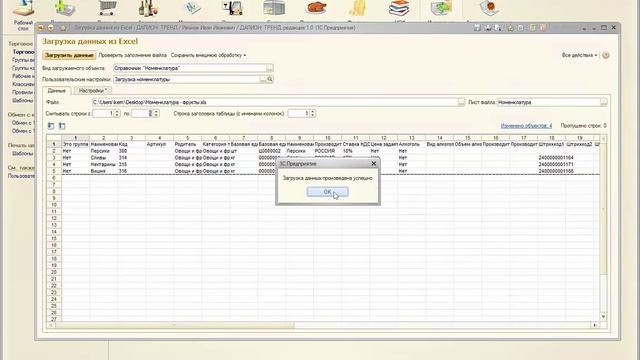This screenshot has height=360, width=640.
Task: Open the wine bottles section icon
Action: [x=148, y=8]
